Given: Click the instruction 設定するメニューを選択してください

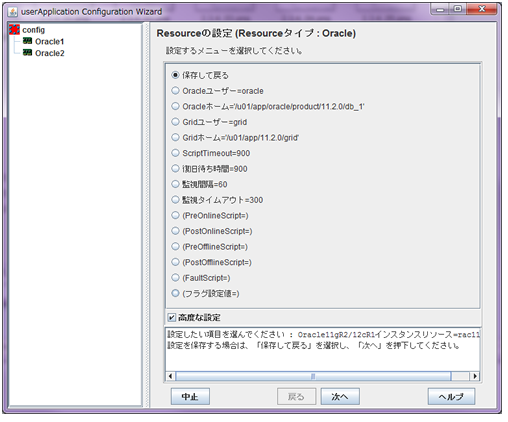Looking at the screenshot, I should (234, 51).
